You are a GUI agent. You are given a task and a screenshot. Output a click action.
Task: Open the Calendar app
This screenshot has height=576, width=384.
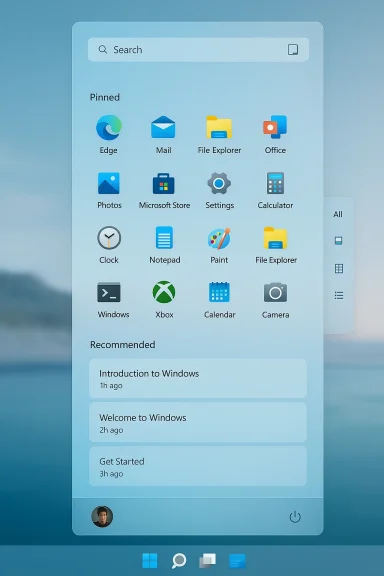(x=219, y=292)
